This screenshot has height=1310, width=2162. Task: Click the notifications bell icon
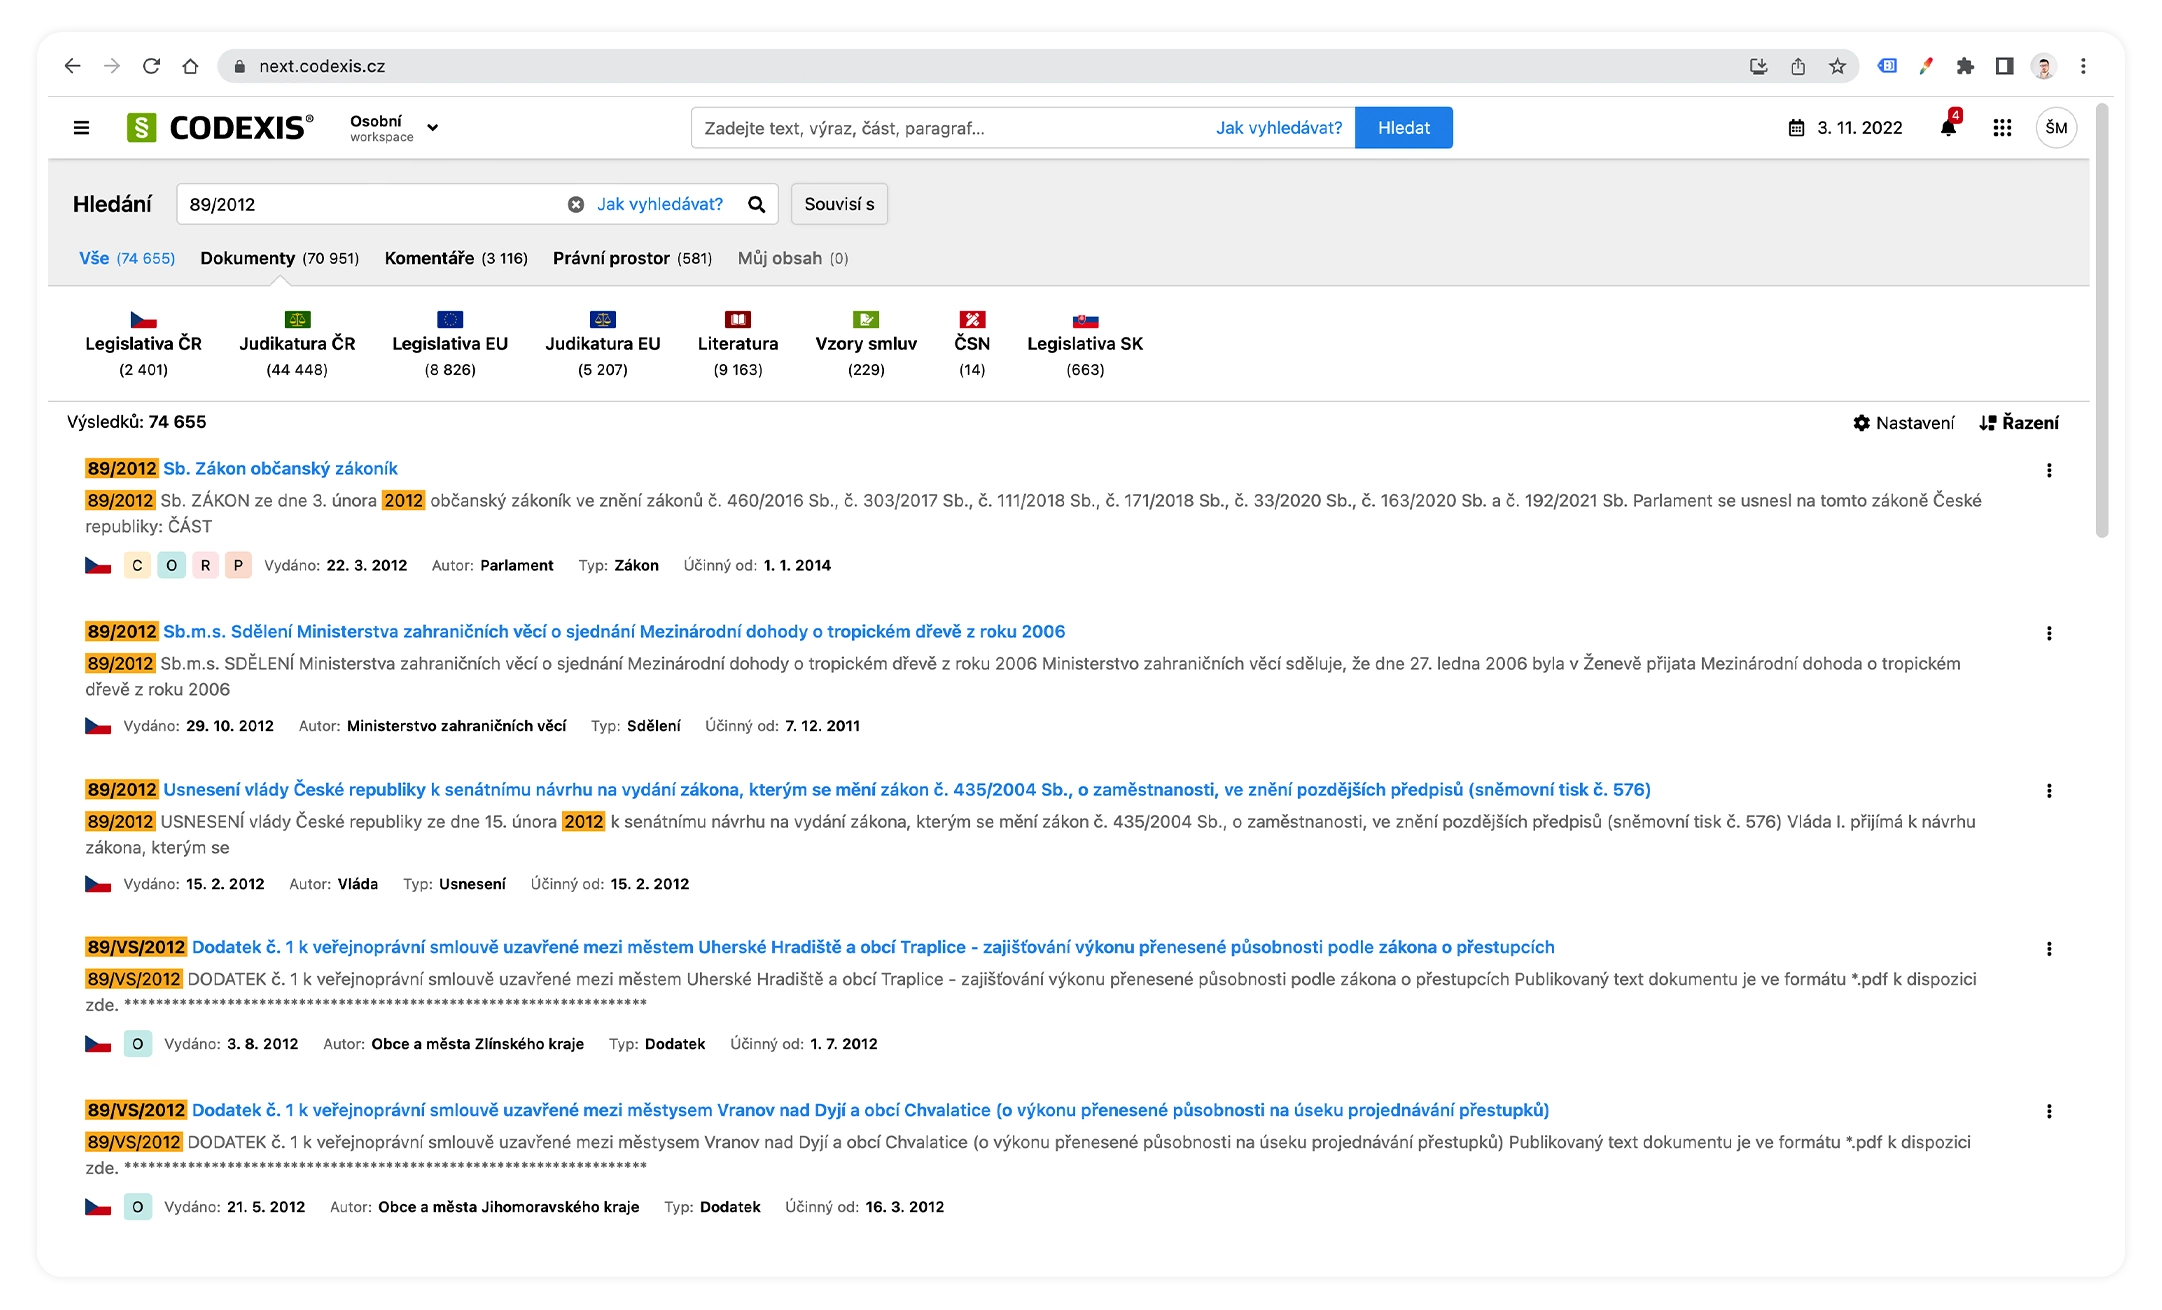(x=1948, y=128)
